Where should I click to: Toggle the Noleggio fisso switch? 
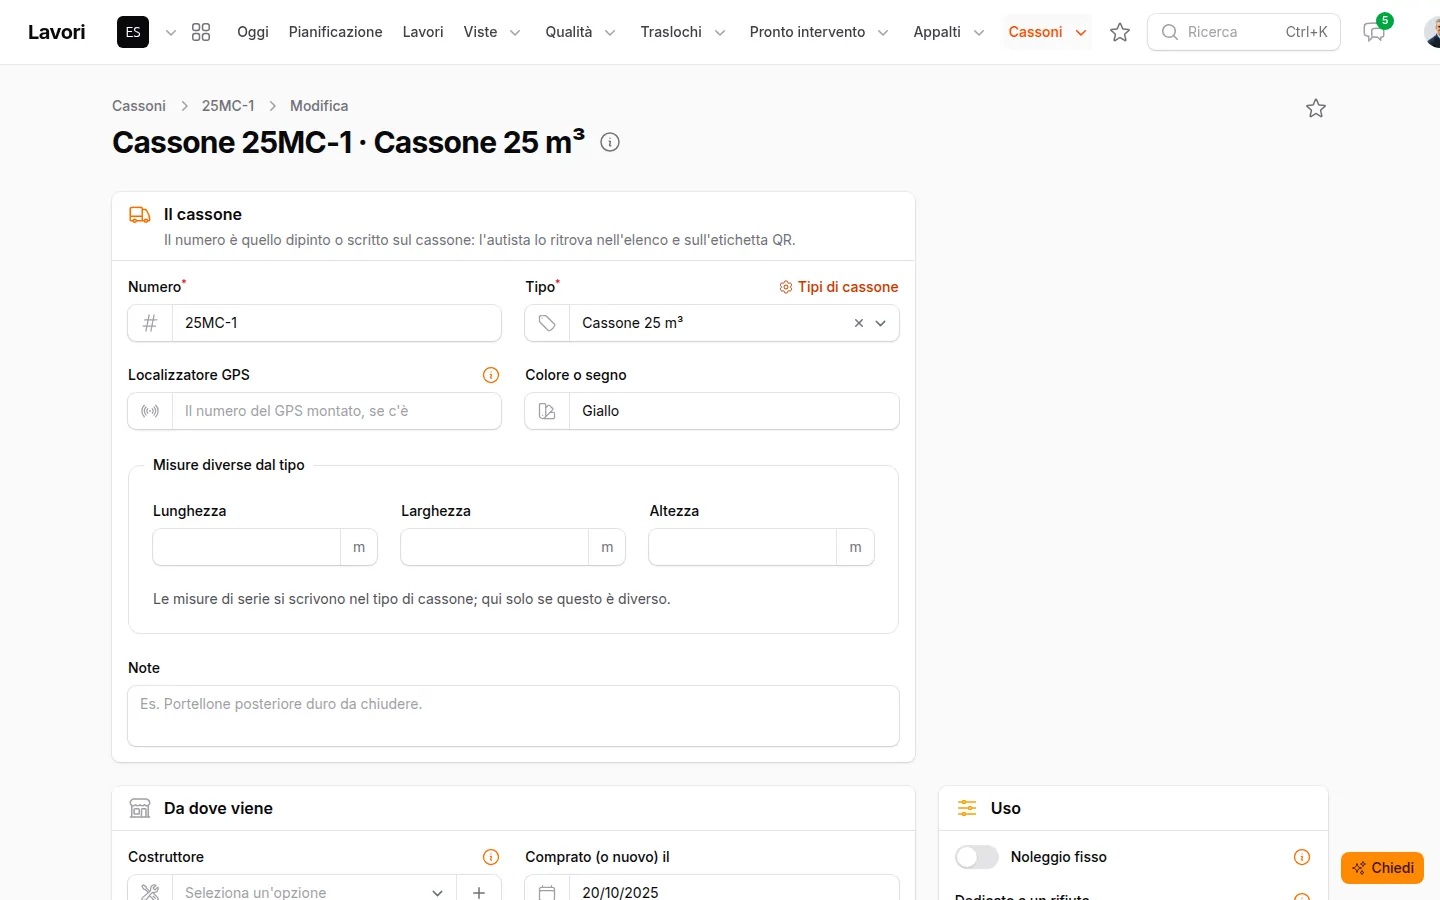[977, 857]
